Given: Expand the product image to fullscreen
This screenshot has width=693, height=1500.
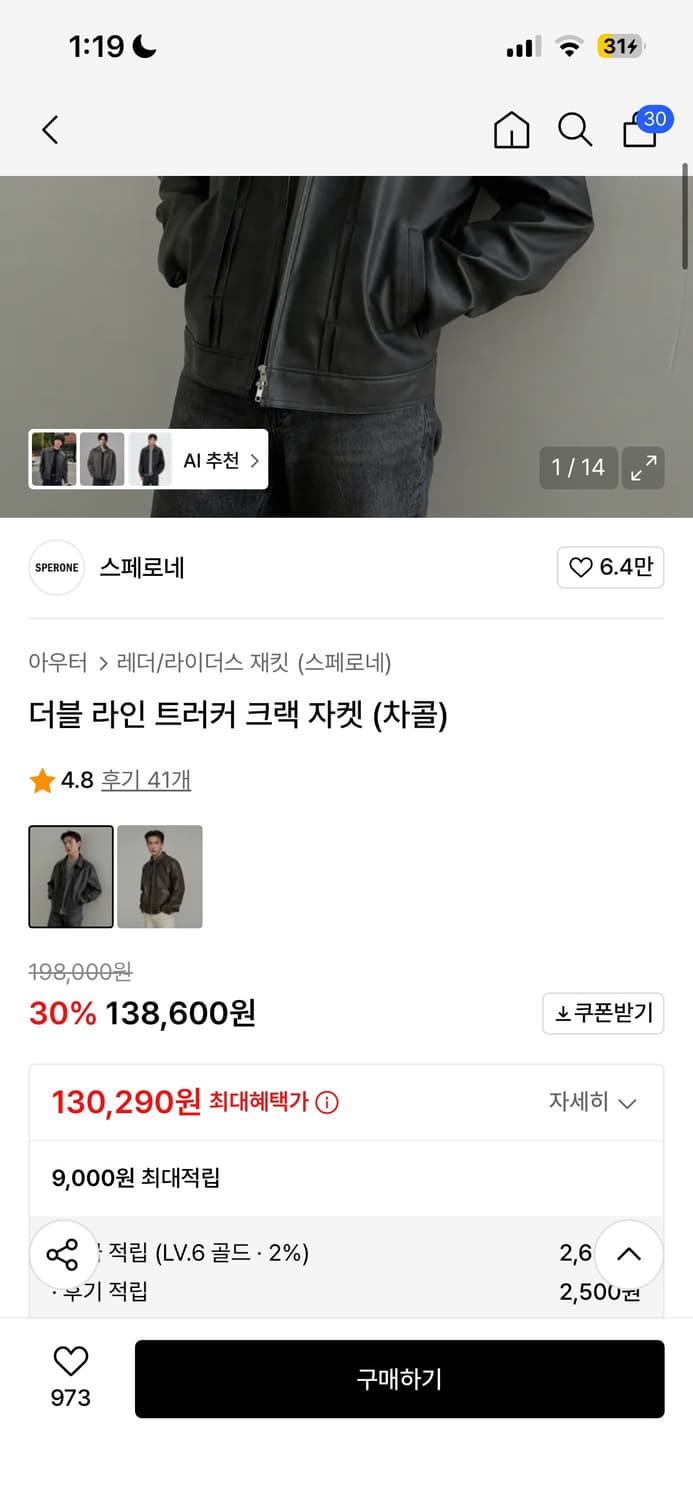Looking at the screenshot, I should click(643, 468).
